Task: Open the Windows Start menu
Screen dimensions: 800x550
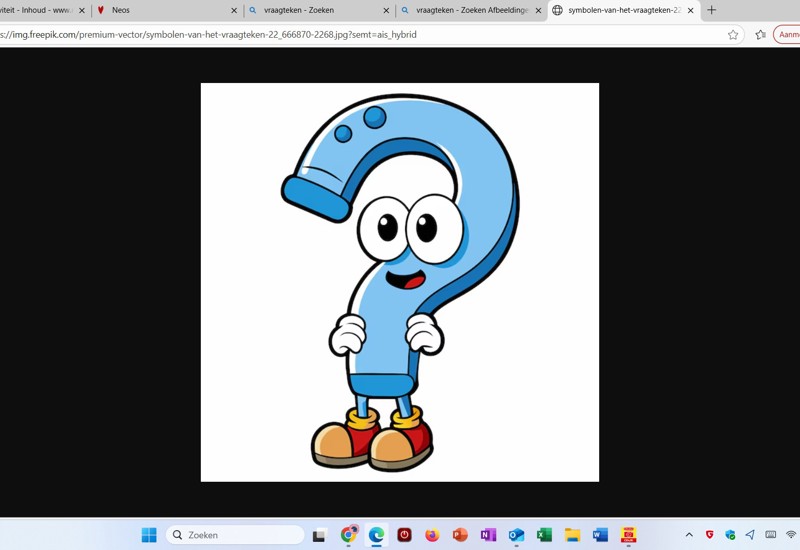Action: coord(149,535)
